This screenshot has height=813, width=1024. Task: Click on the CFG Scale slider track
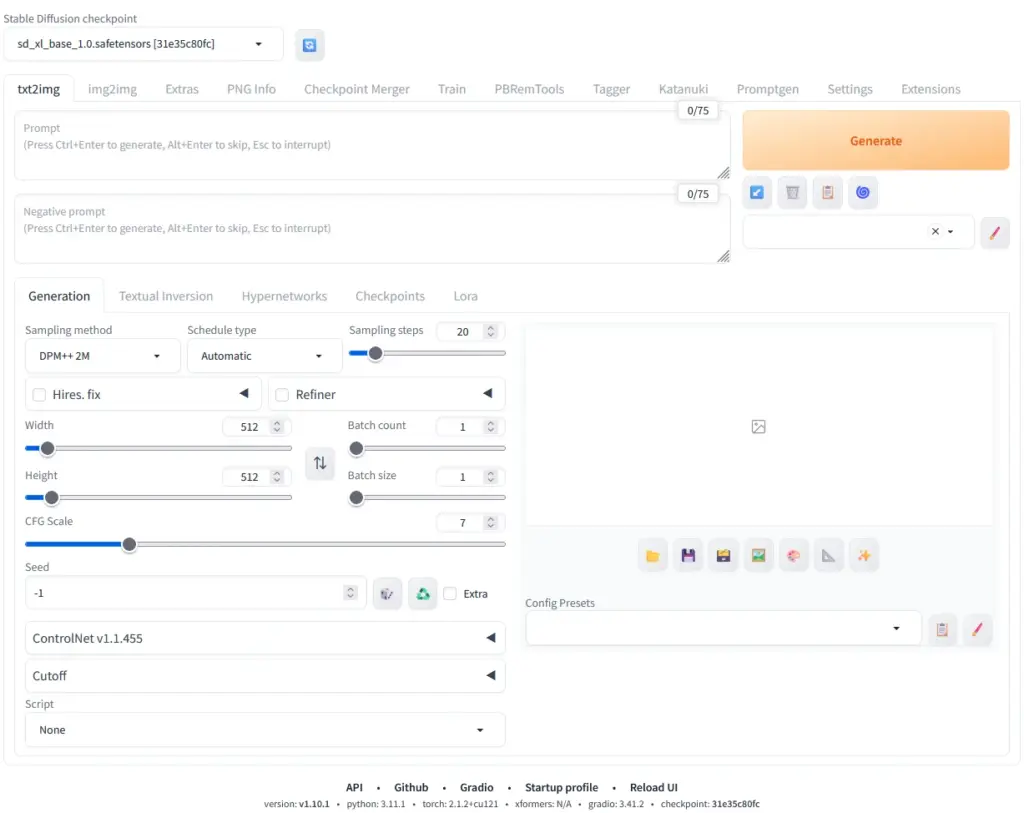click(x=300, y=544)
